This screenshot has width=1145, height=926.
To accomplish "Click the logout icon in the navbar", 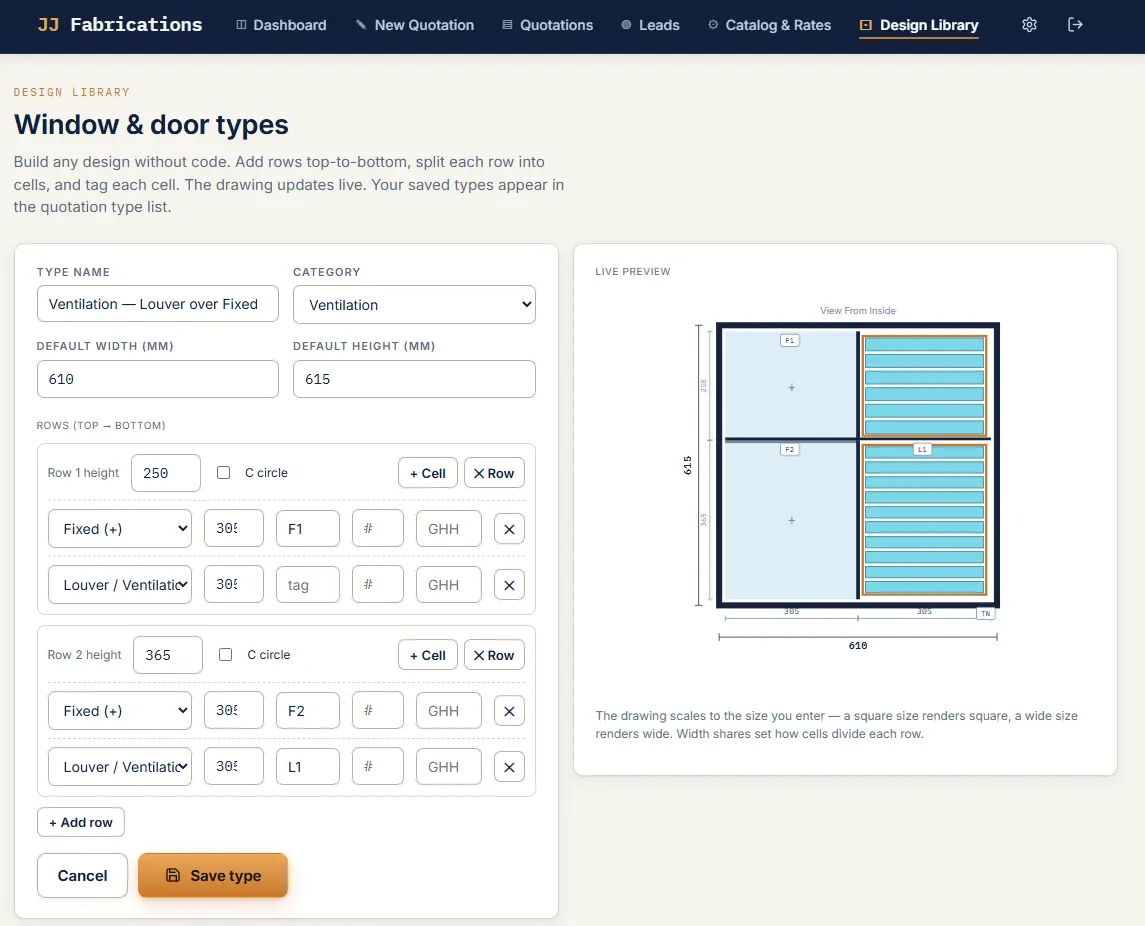I will 1075,25.
